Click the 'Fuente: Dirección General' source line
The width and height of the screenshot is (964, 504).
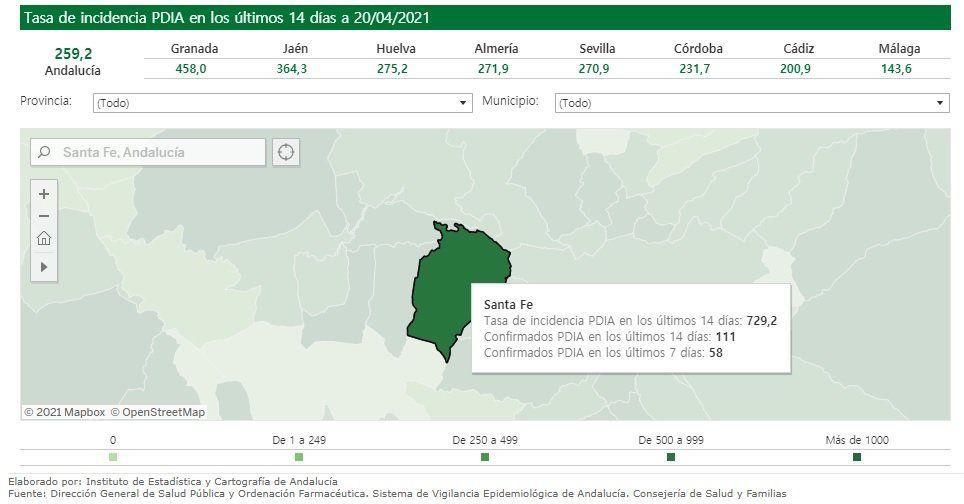[397, 494]
